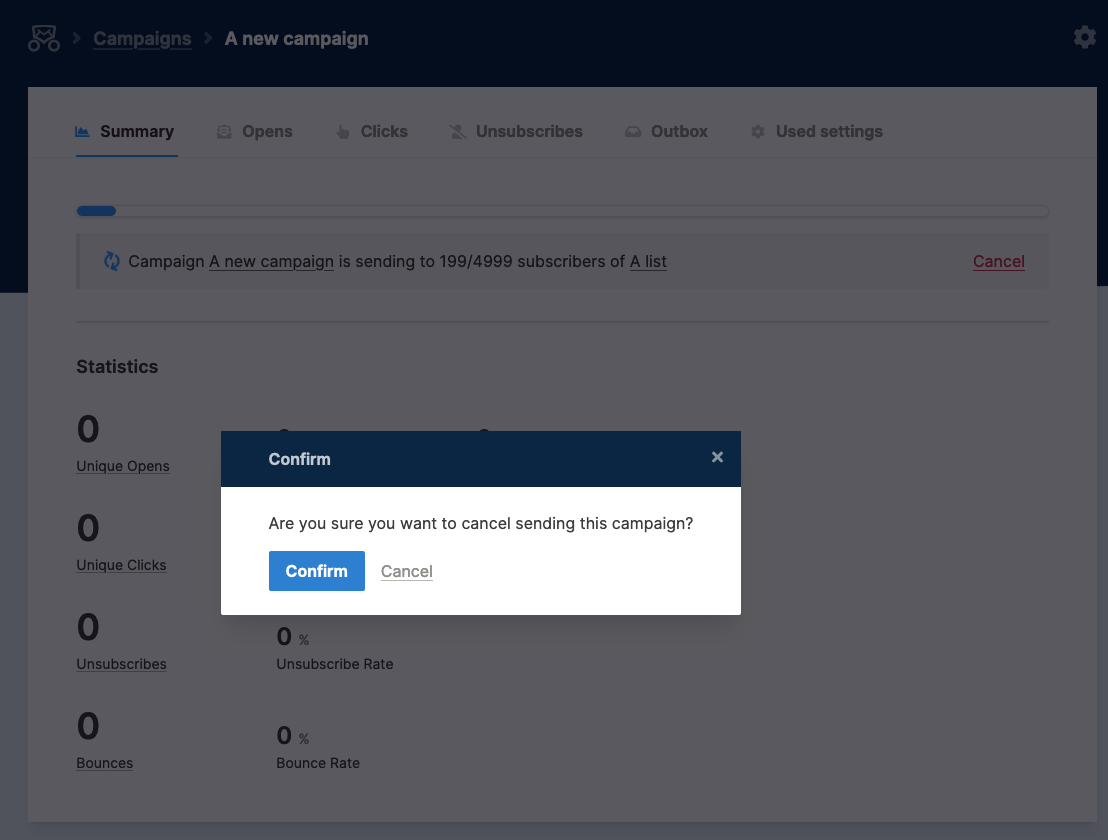Click the sending sync icon
Image resolution: width=1108 pixels, height=840 pixels.
pyautogui.click(x=112, y=261)
